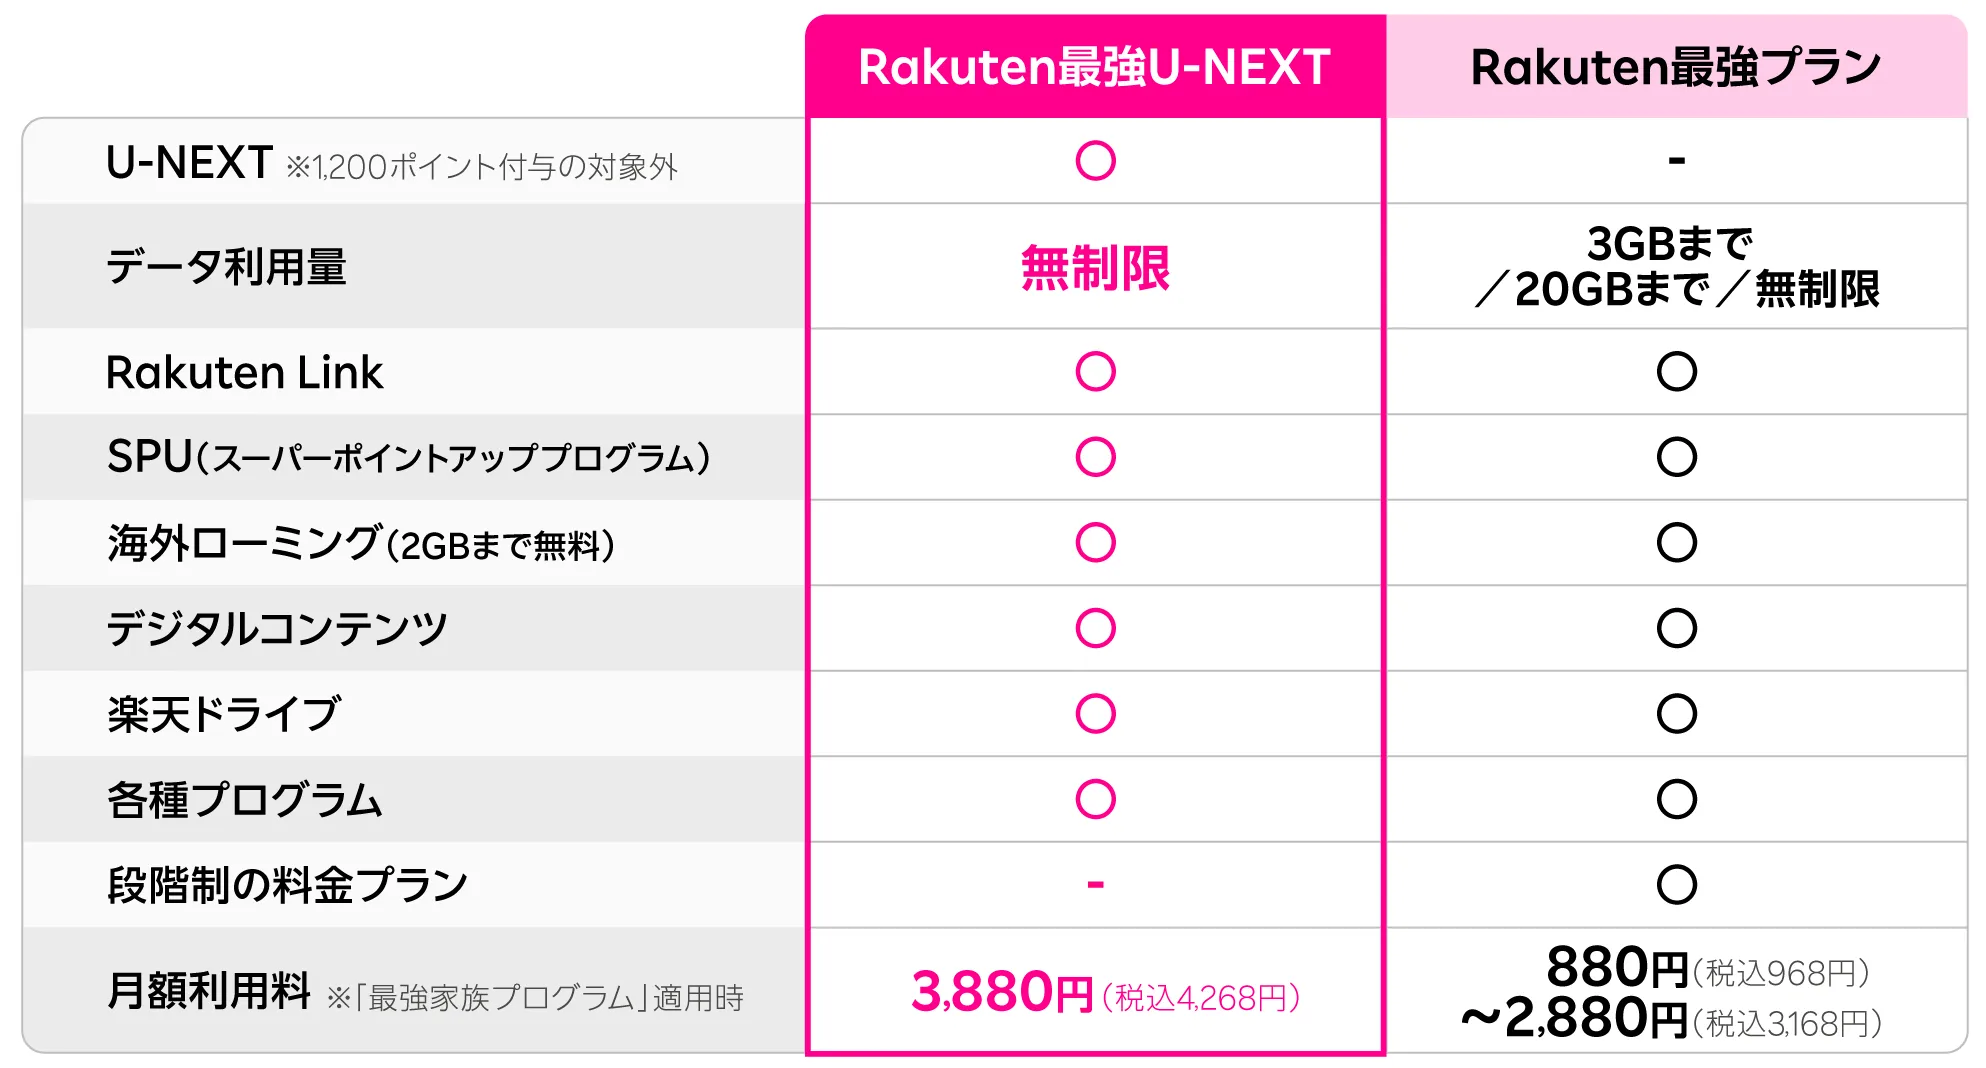Click the pink 無制限 data usage text
The height and width of the screenshot is (1068, 1986).
(1095, 268)
